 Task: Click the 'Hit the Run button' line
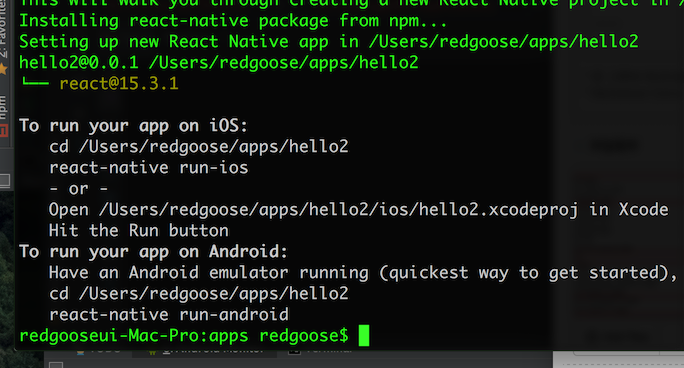[x=139, y=230]
